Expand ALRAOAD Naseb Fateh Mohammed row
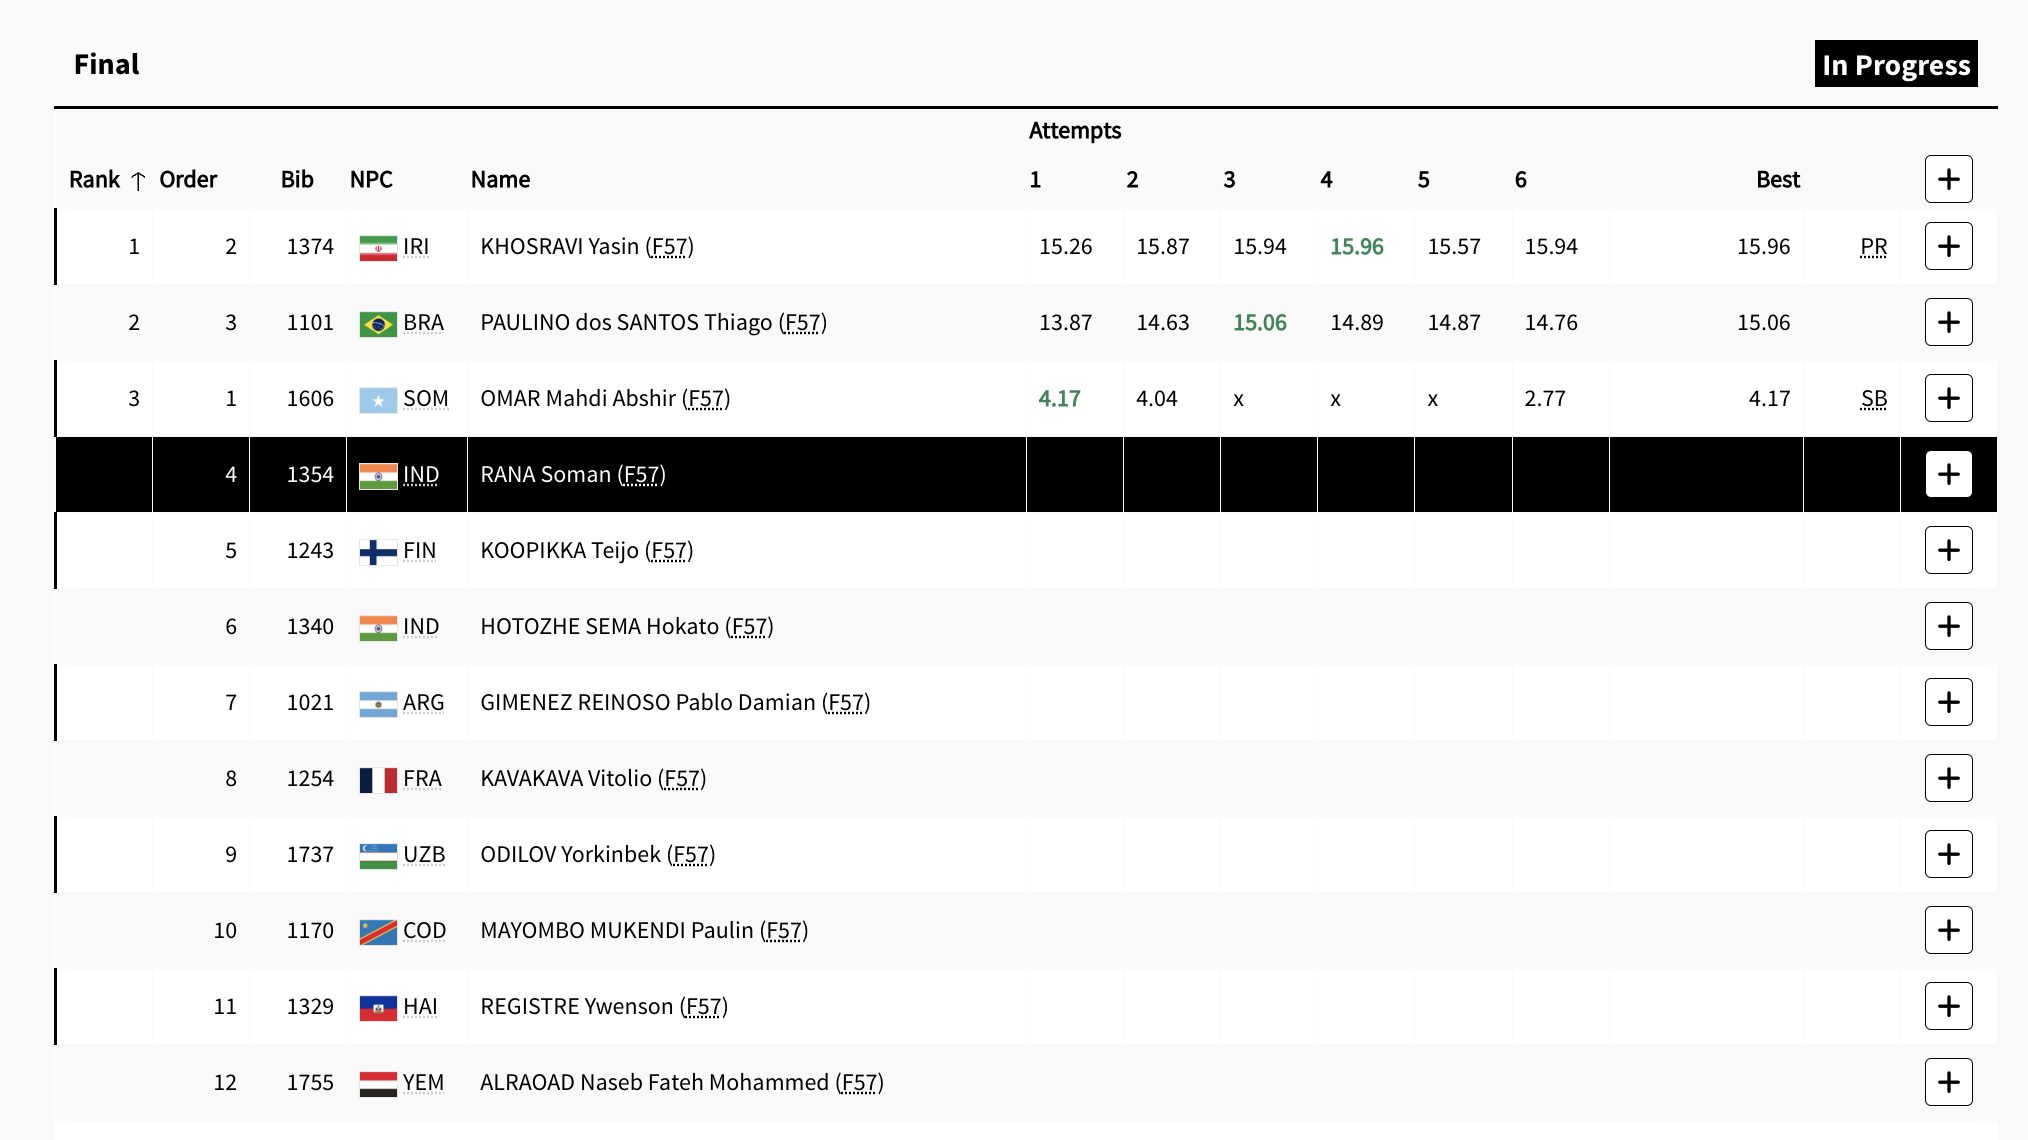 [1948, 1082]
